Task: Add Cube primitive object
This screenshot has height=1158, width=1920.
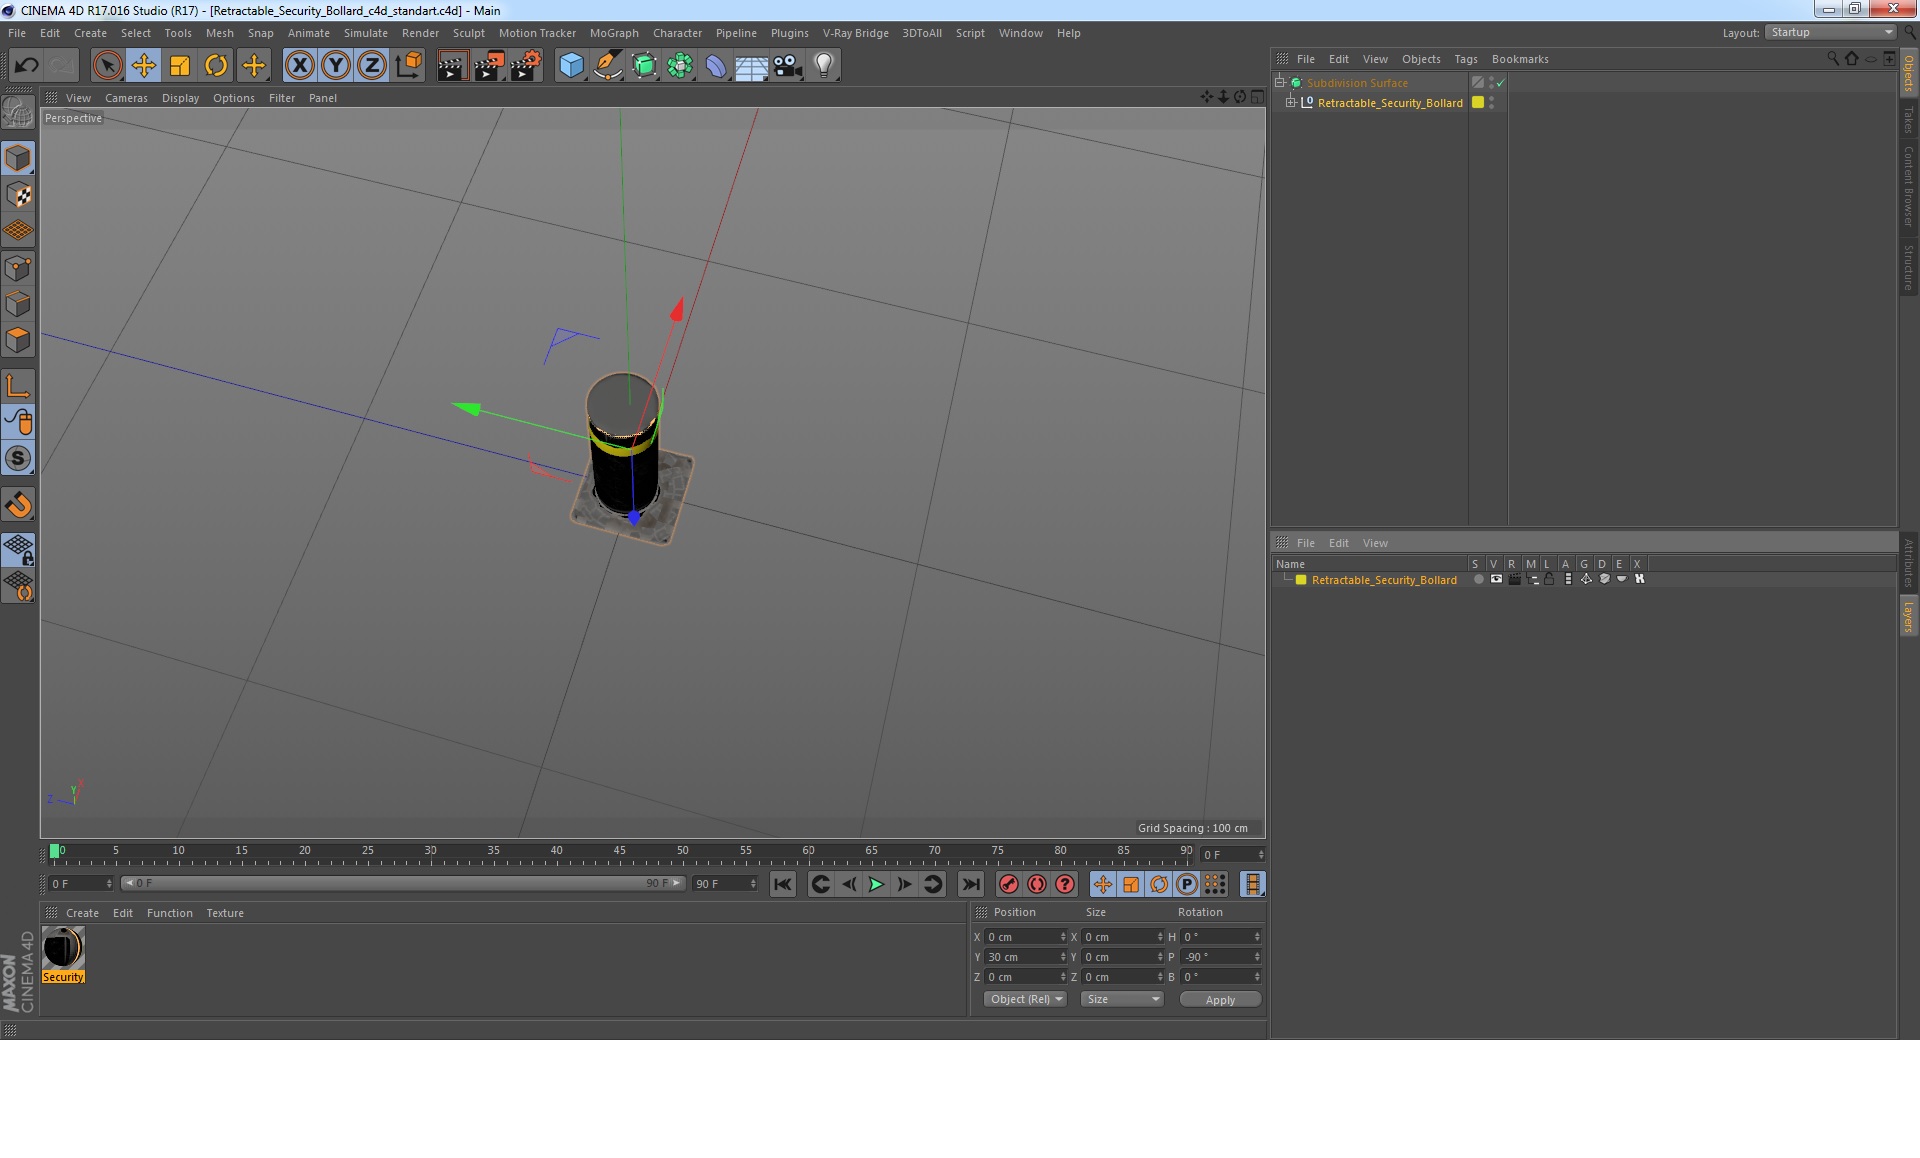Action: click(571, 66)
